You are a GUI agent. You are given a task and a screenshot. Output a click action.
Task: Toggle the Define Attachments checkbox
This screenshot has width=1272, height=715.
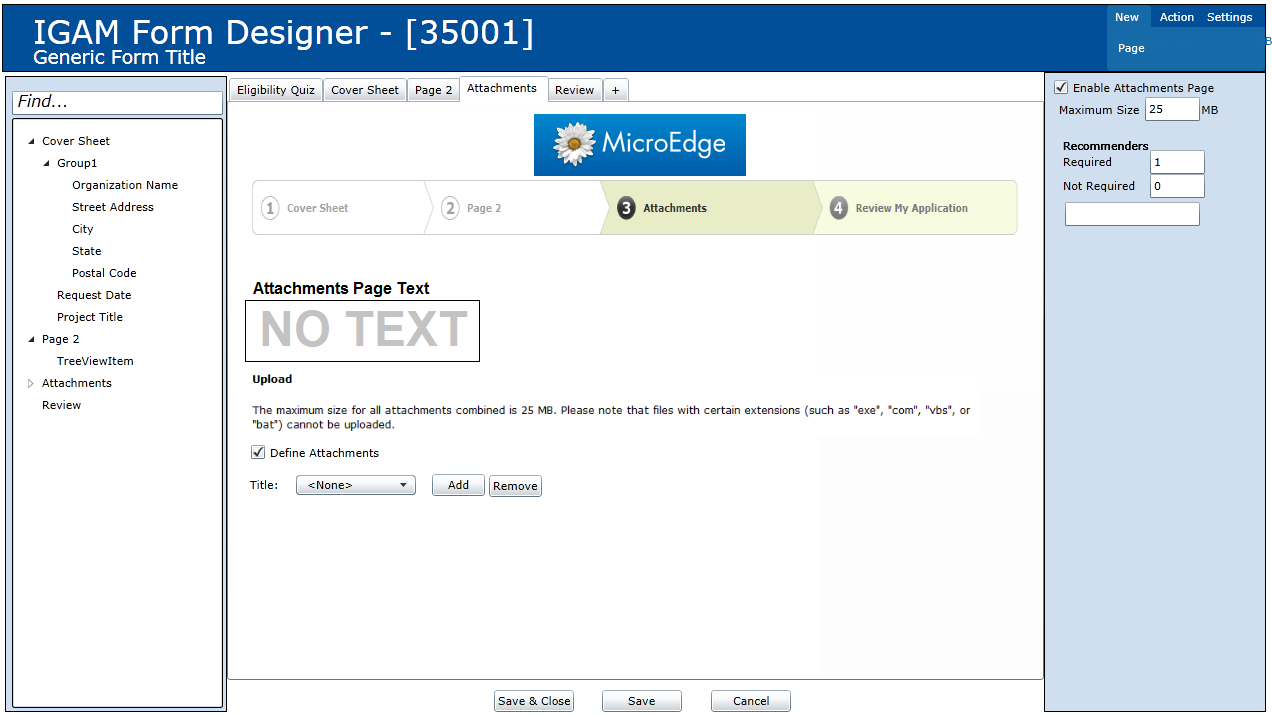coord(259,453)
